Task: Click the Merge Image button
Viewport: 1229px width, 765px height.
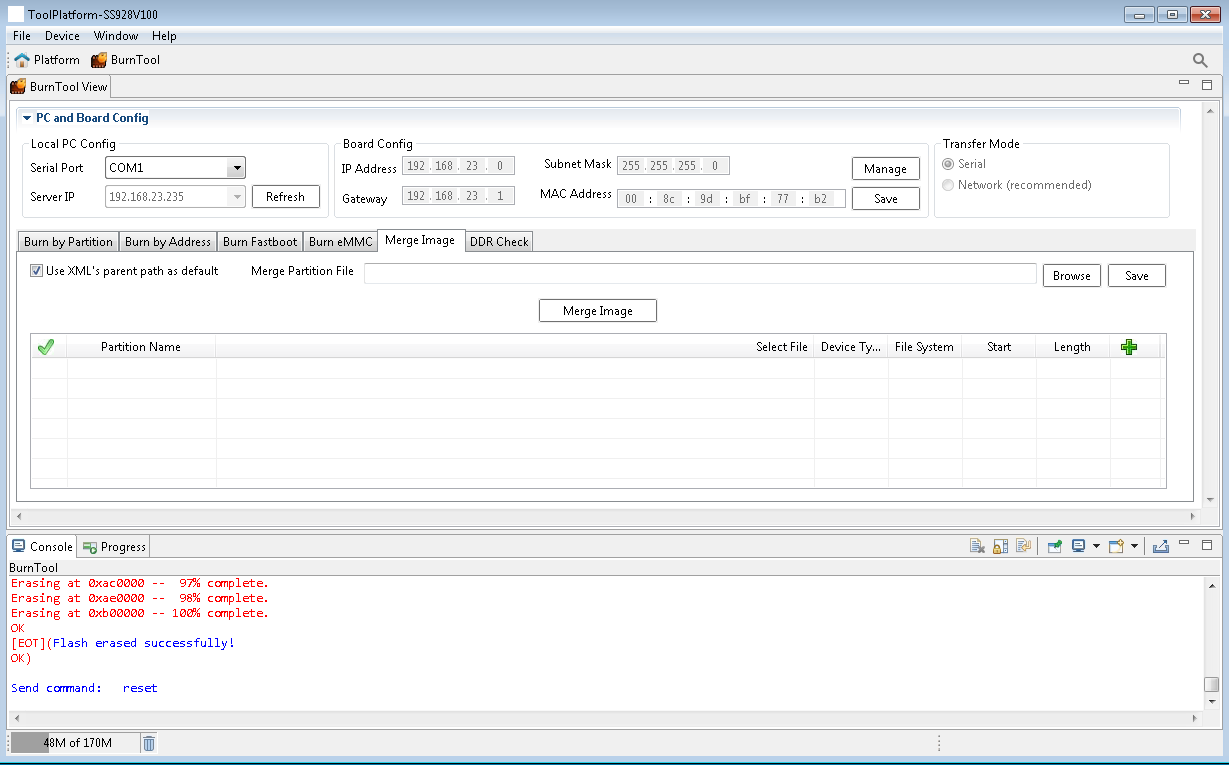Action: (597, 311)
